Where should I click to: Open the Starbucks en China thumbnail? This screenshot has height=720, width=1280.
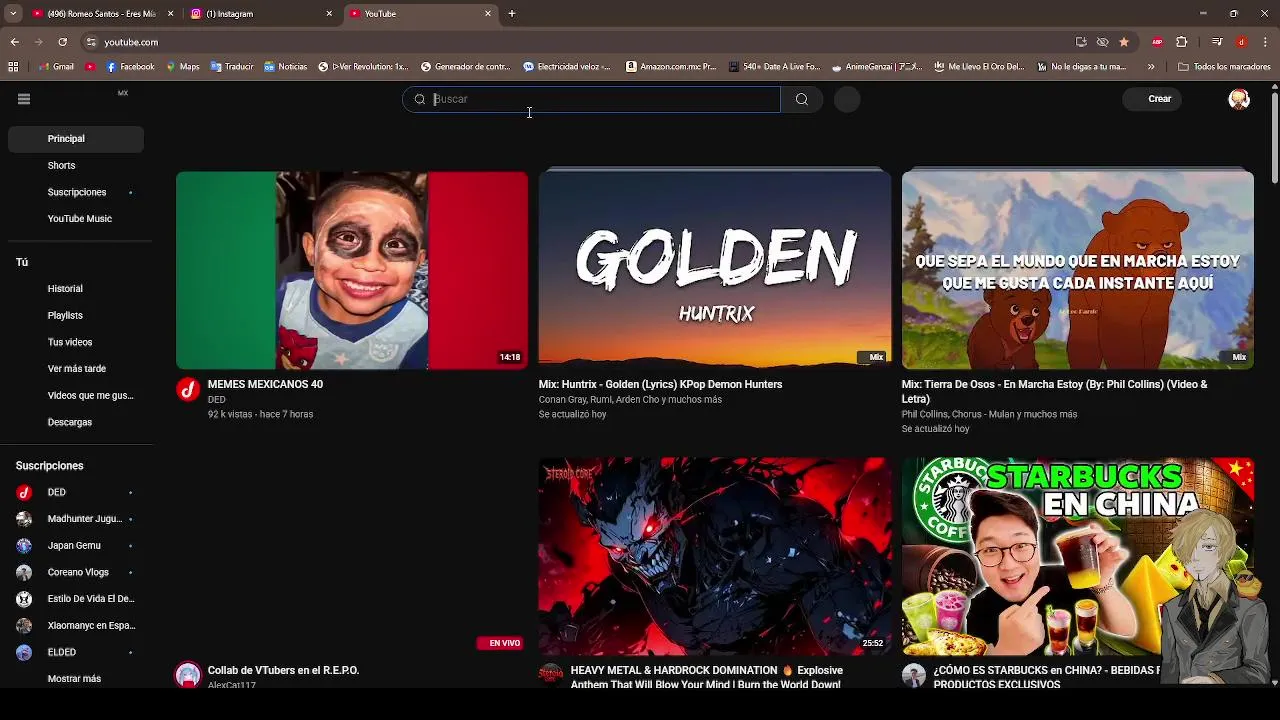point(1077,556)
